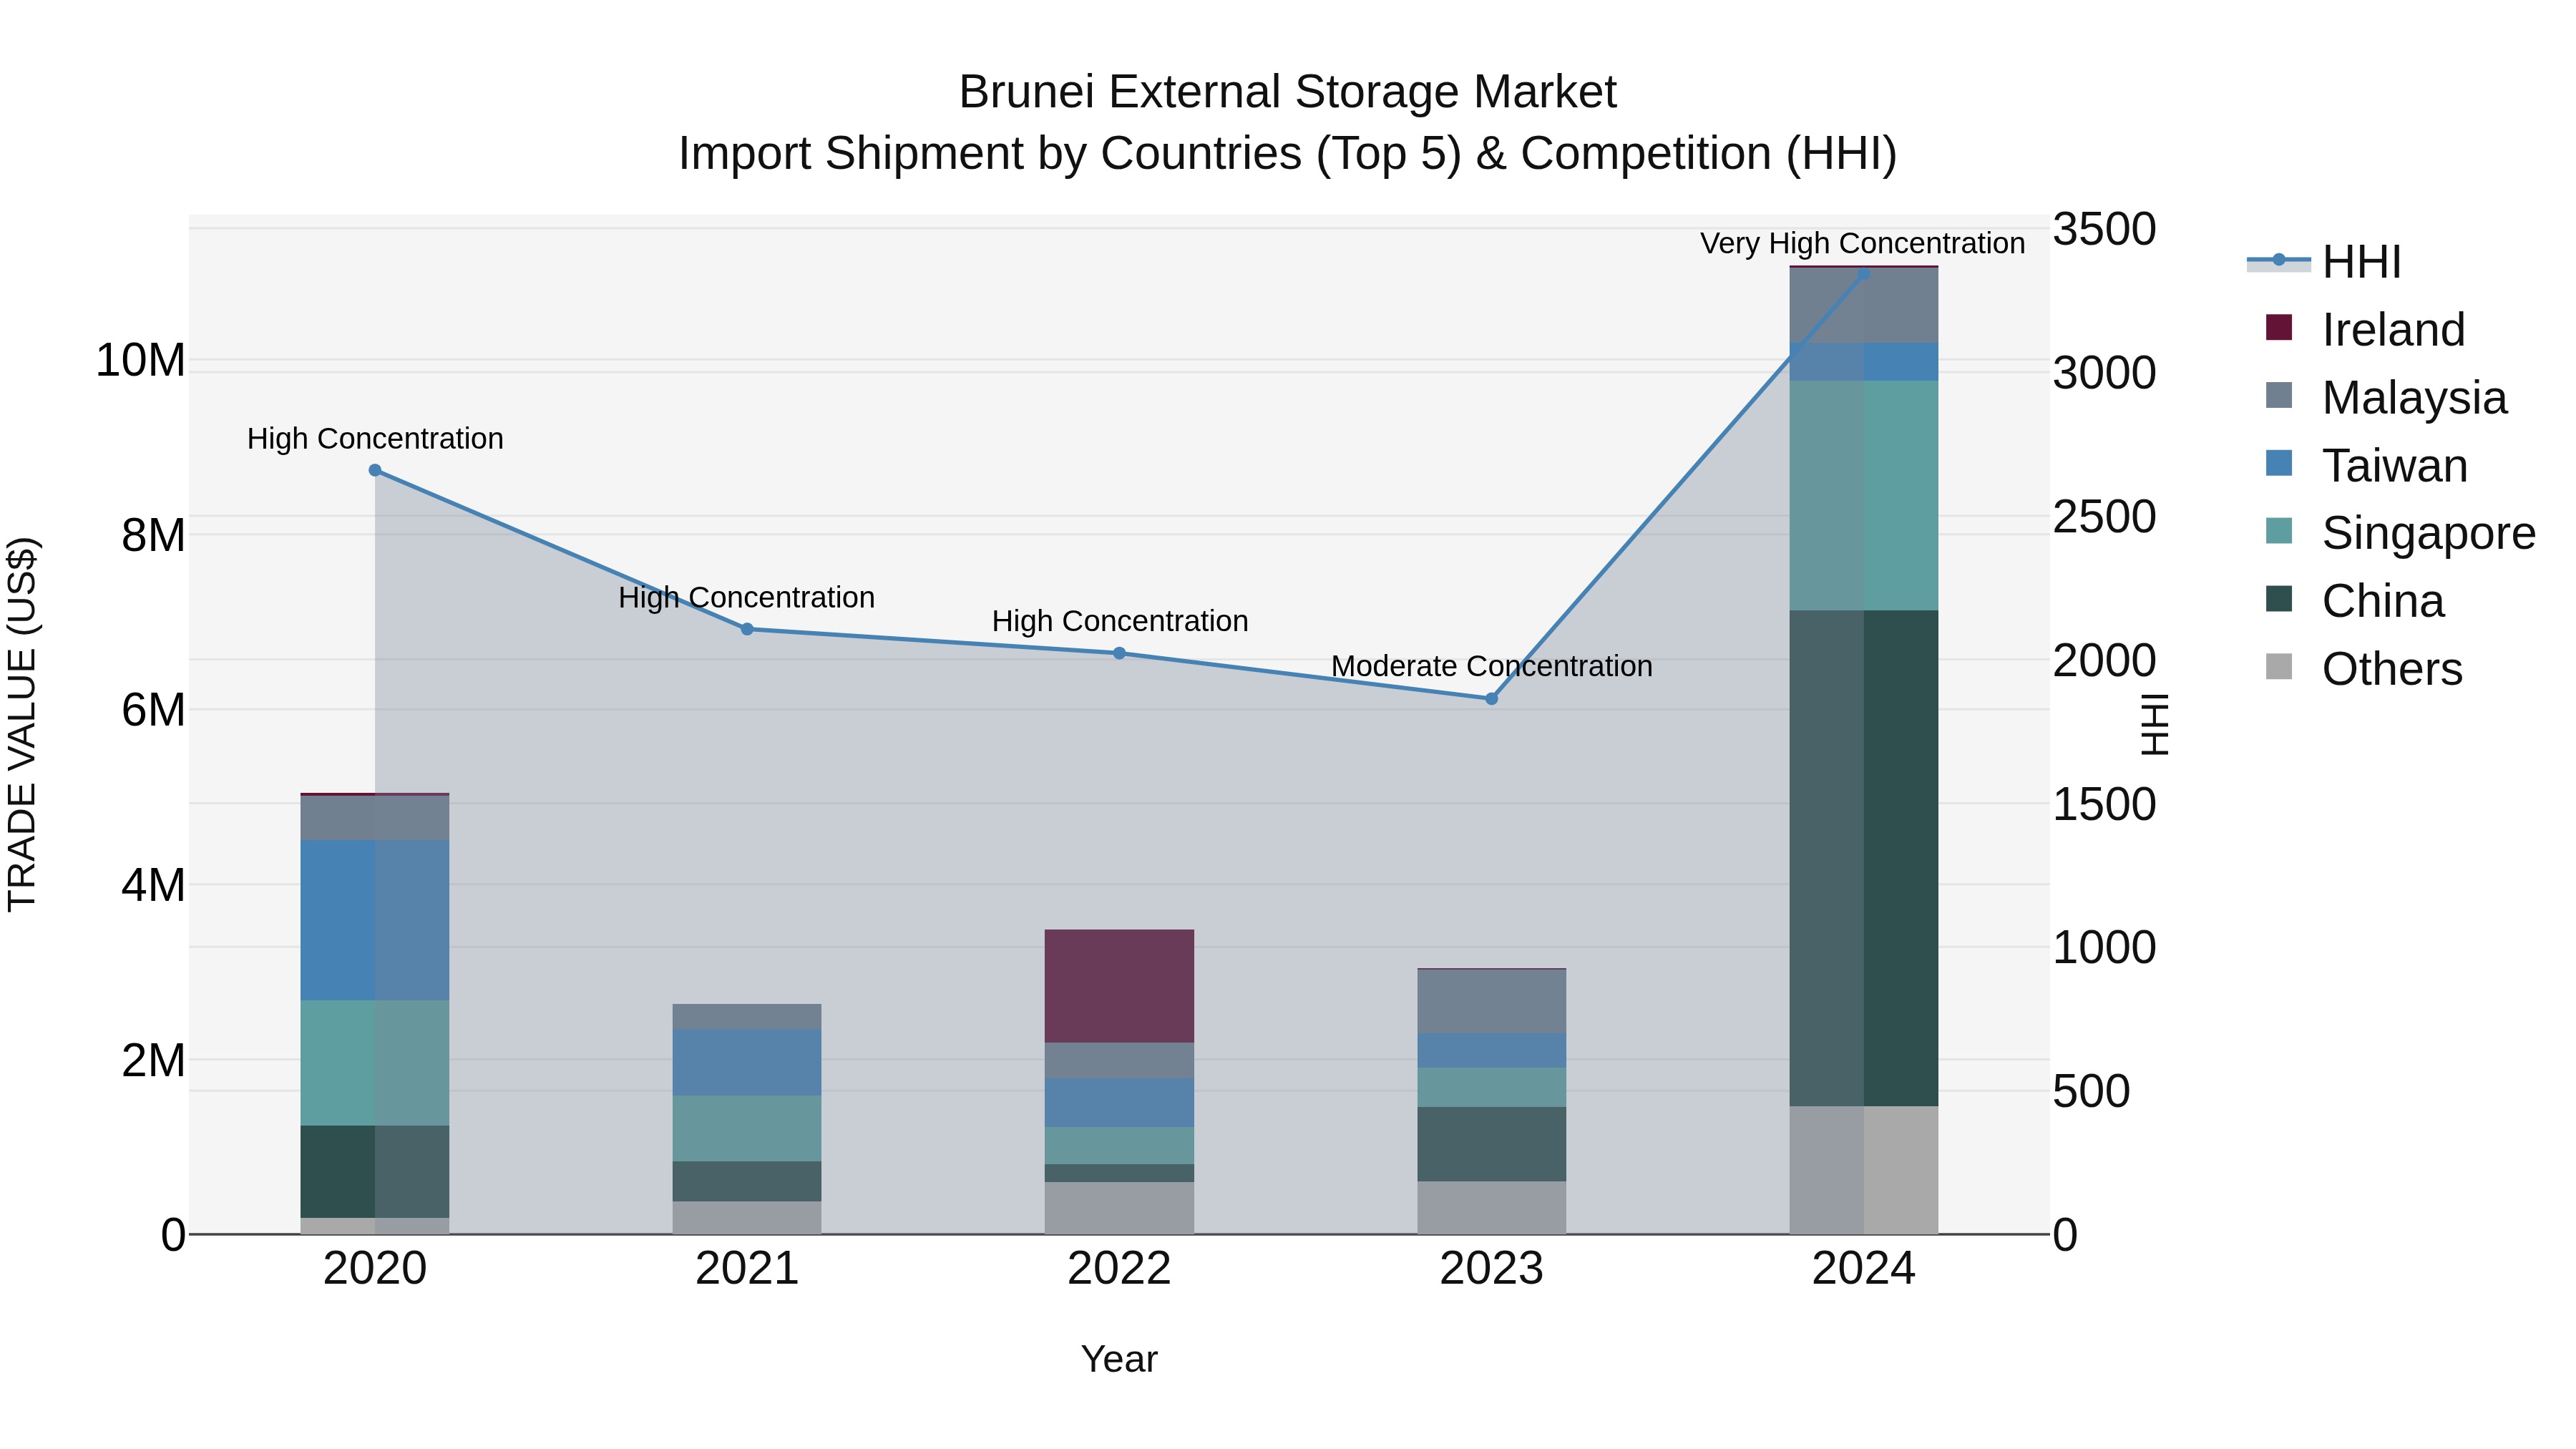The image size is (2576, 1449).
Task: Click the 2023 HHI data point
Action: [1492, 699]
